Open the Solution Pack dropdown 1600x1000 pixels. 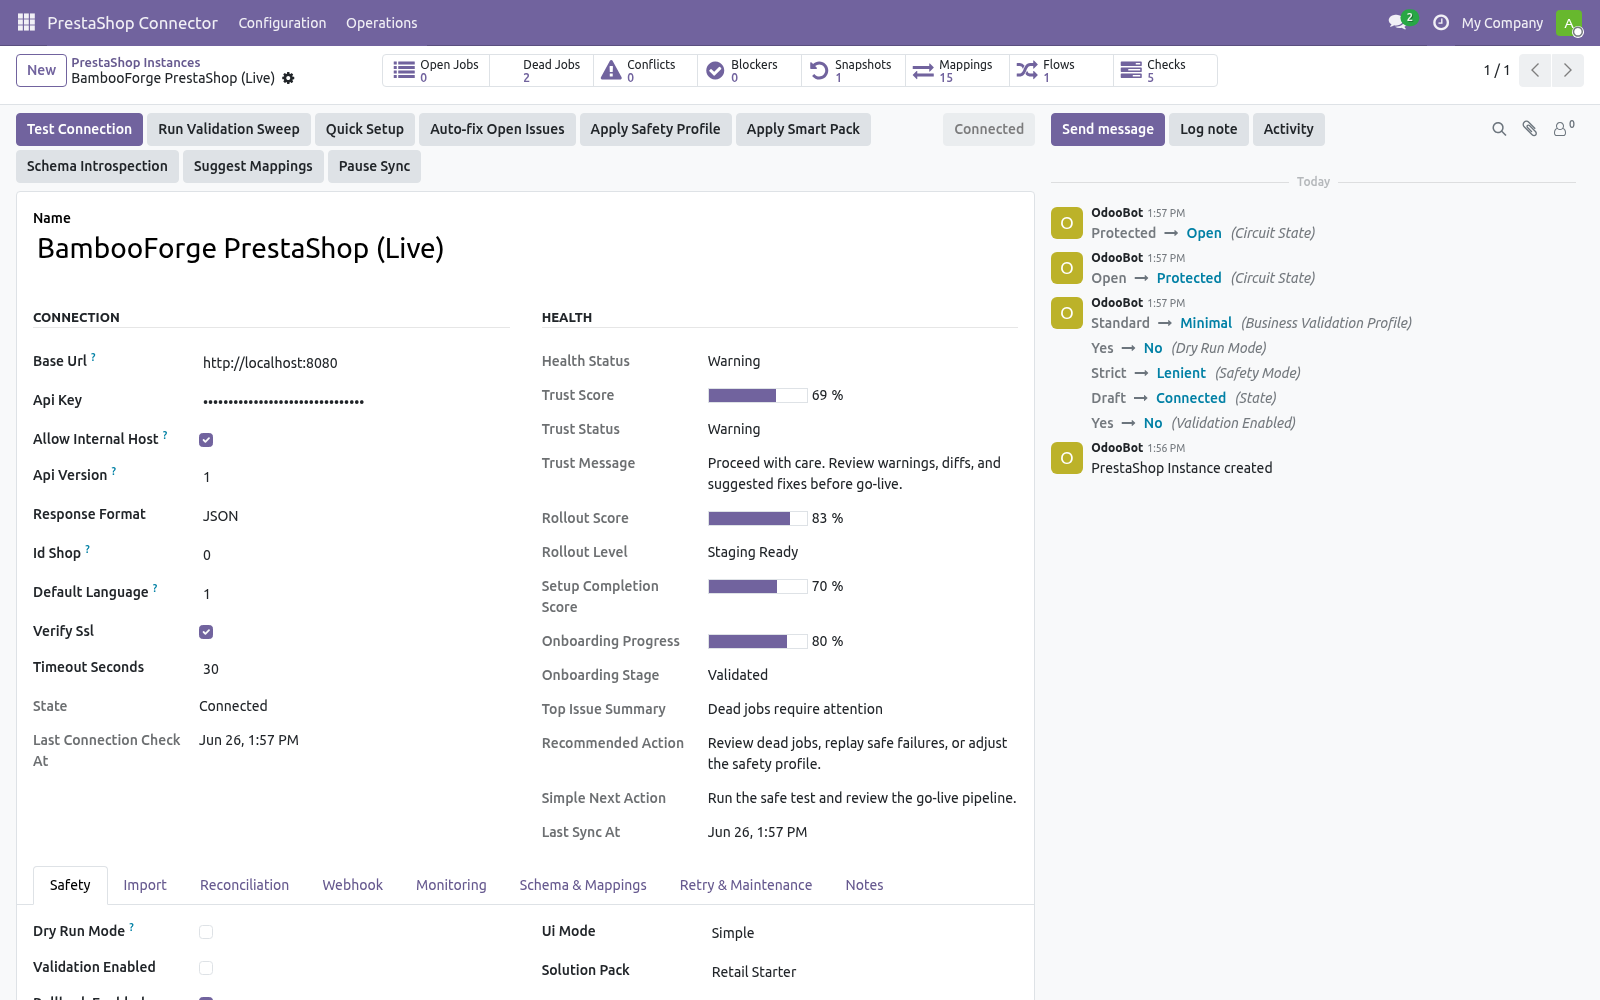(x=863, y=972)
